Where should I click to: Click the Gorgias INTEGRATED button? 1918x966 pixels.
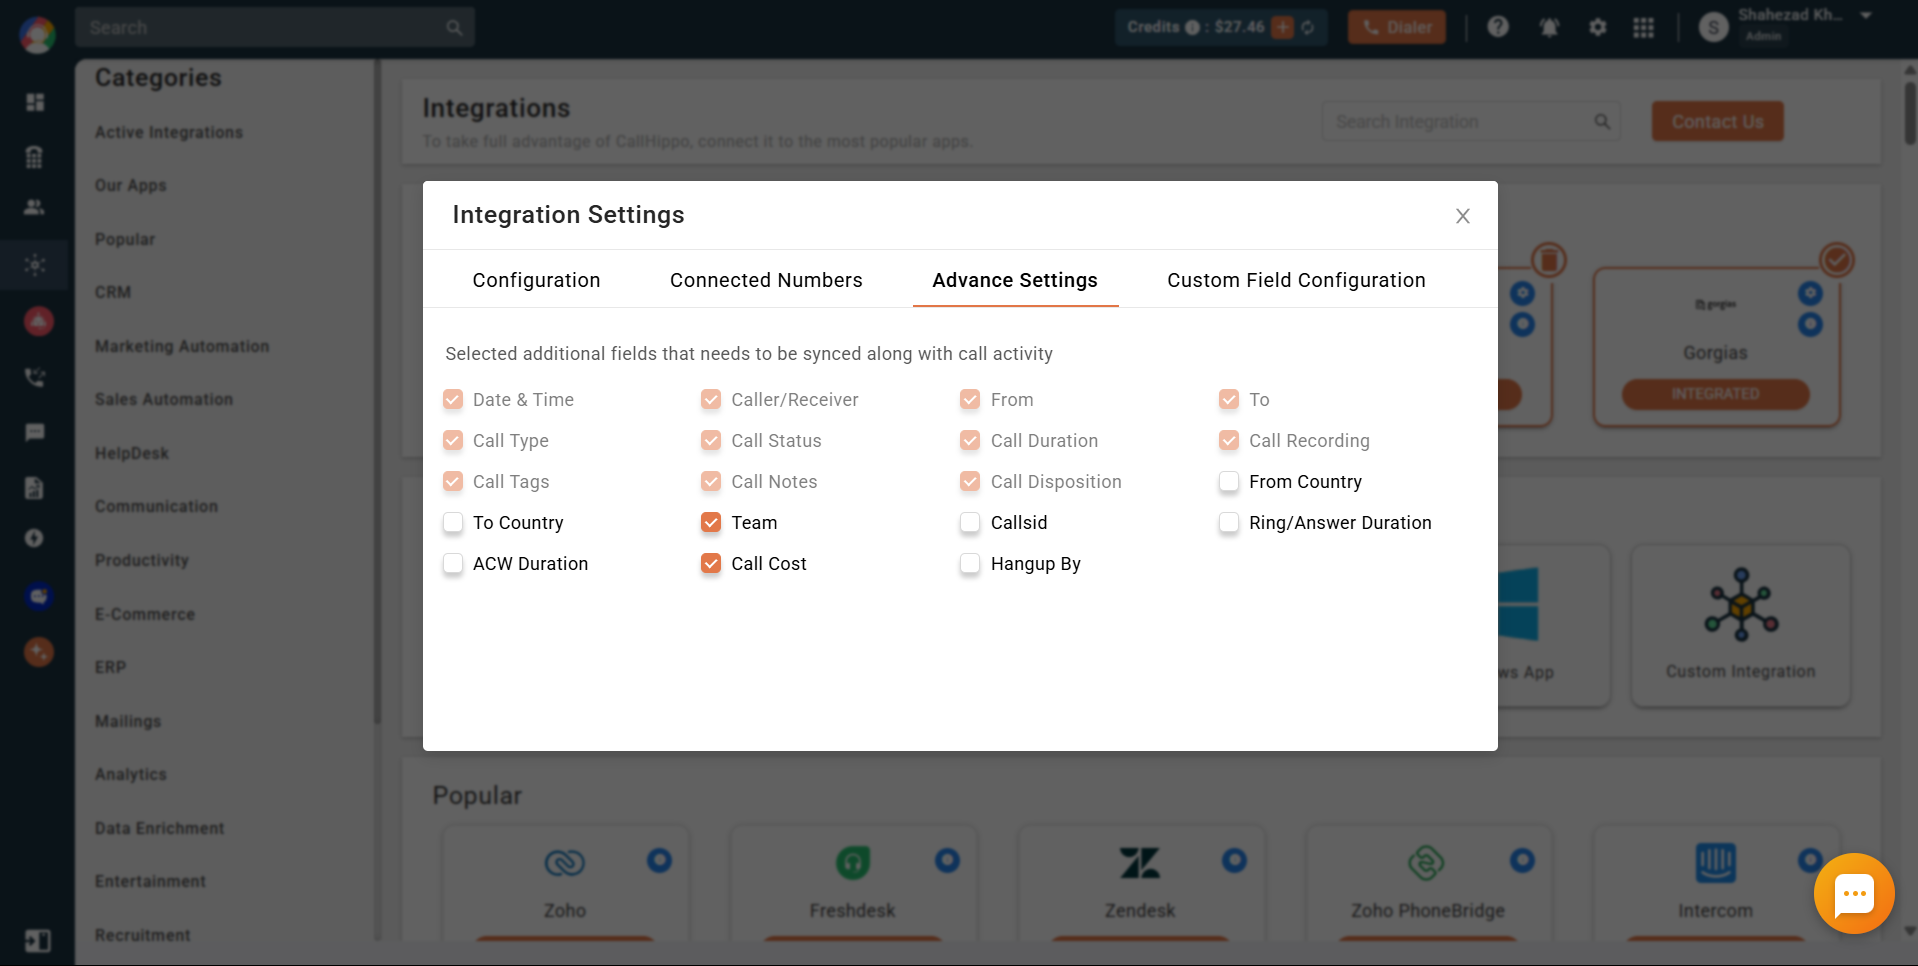pos(1715,394)
